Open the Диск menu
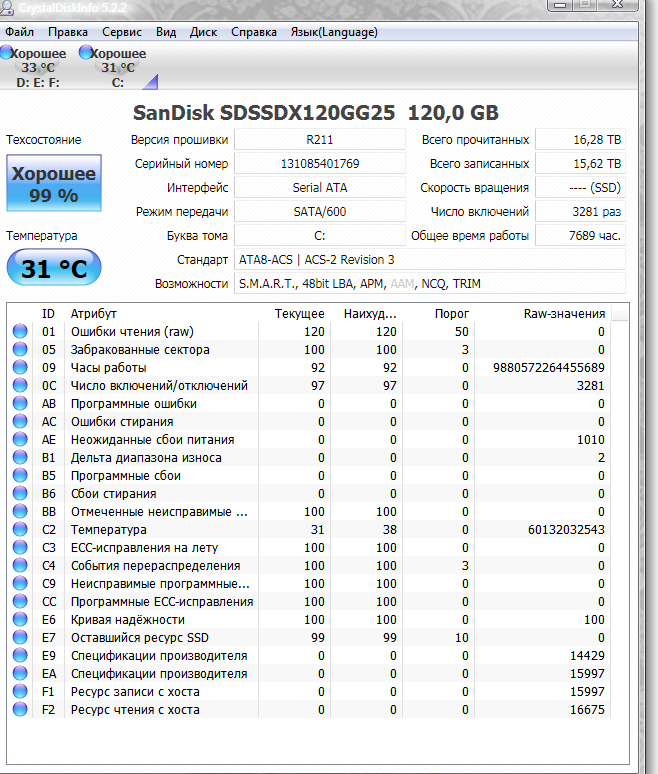Viewport: 658px width, 774px height. click(203, 32)
